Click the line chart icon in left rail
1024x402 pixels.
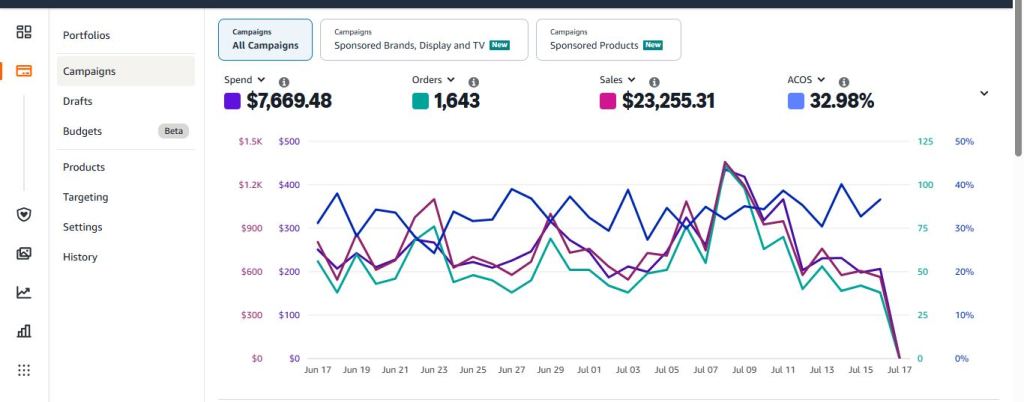(x=24, y=292)
